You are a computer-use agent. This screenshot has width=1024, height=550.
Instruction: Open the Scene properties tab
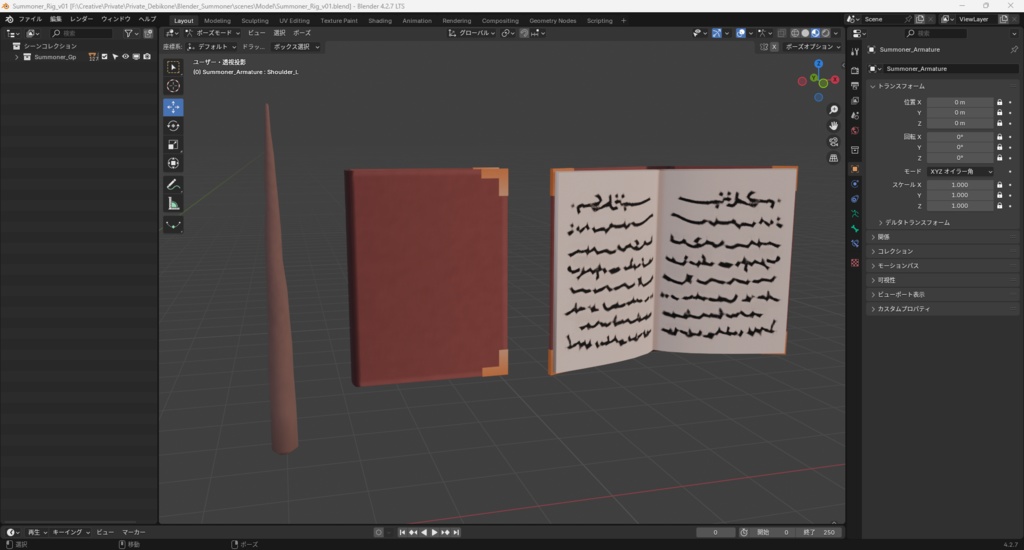click(x=855, y=116)
